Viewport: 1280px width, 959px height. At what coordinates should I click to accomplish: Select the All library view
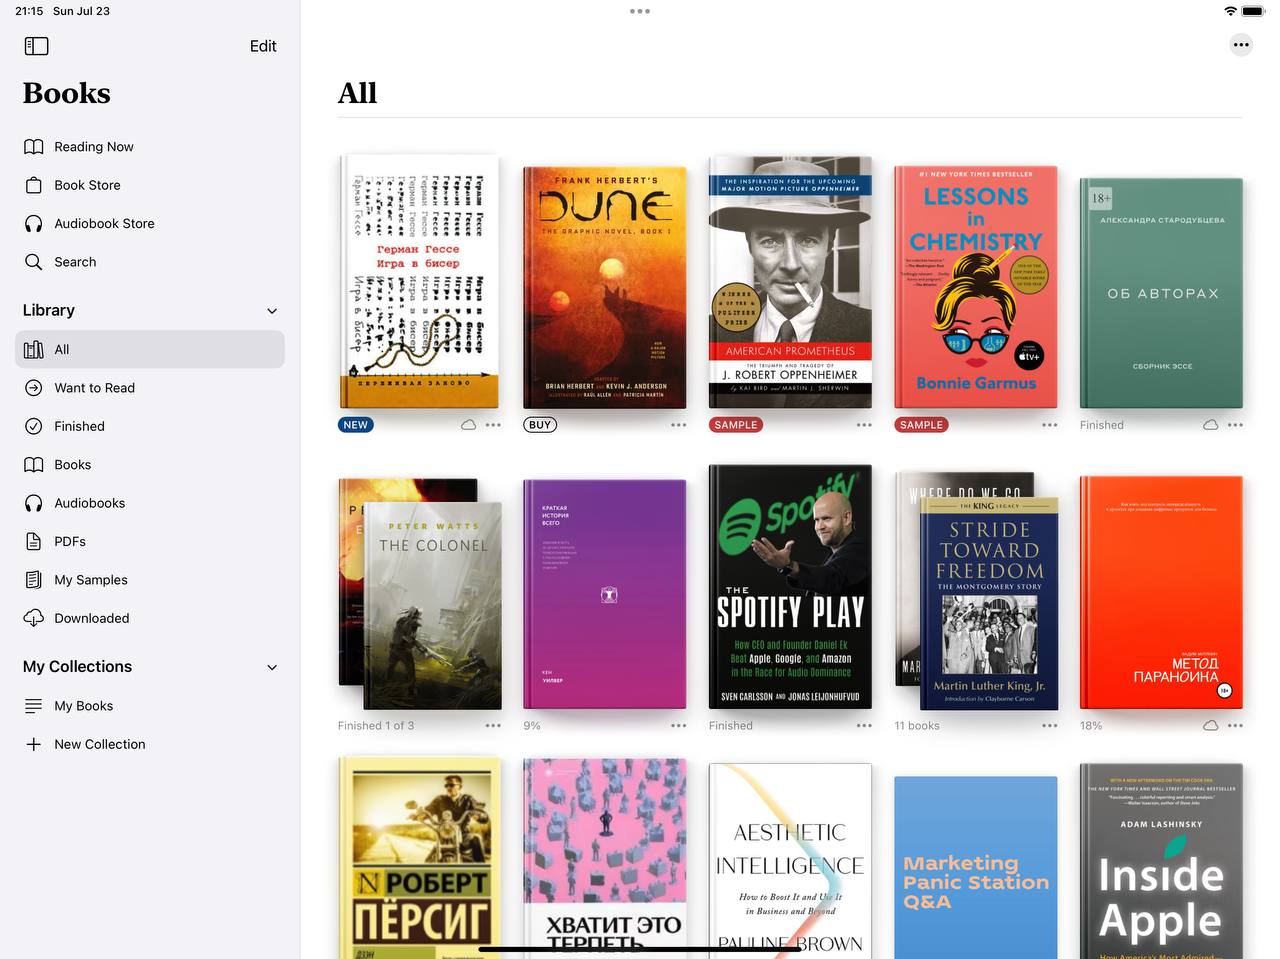[x=150, y=349]
